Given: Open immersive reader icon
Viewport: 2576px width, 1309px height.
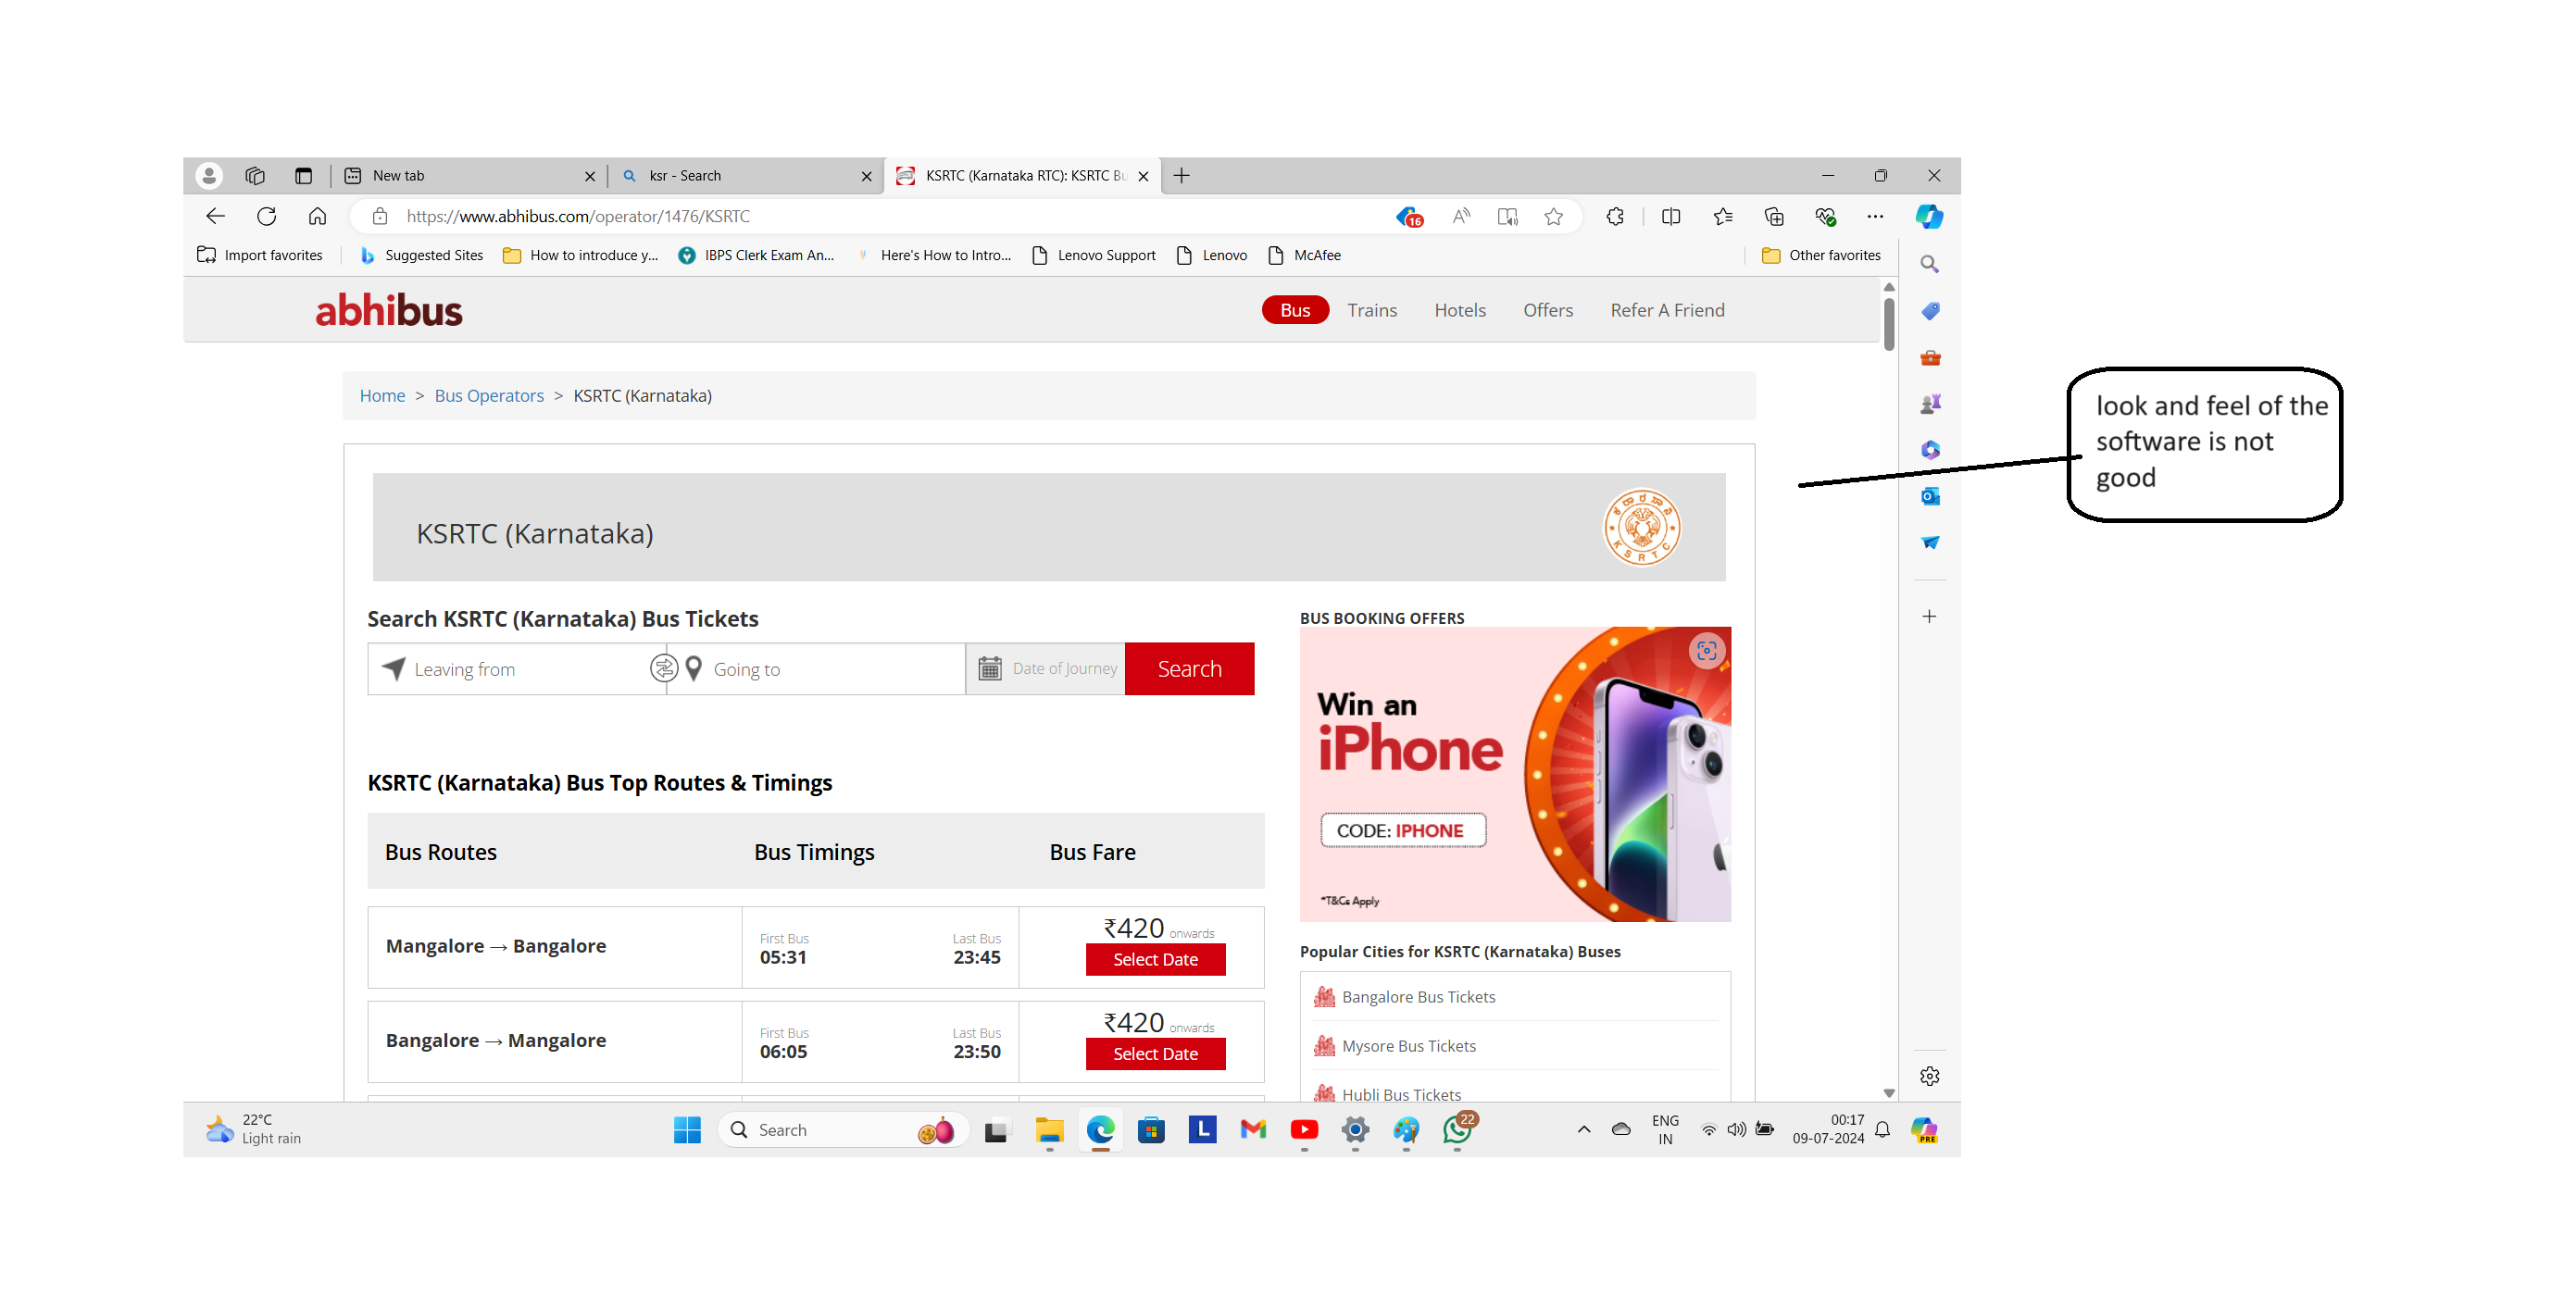Looking at the screenshot, I should (x=1507, y=216).
